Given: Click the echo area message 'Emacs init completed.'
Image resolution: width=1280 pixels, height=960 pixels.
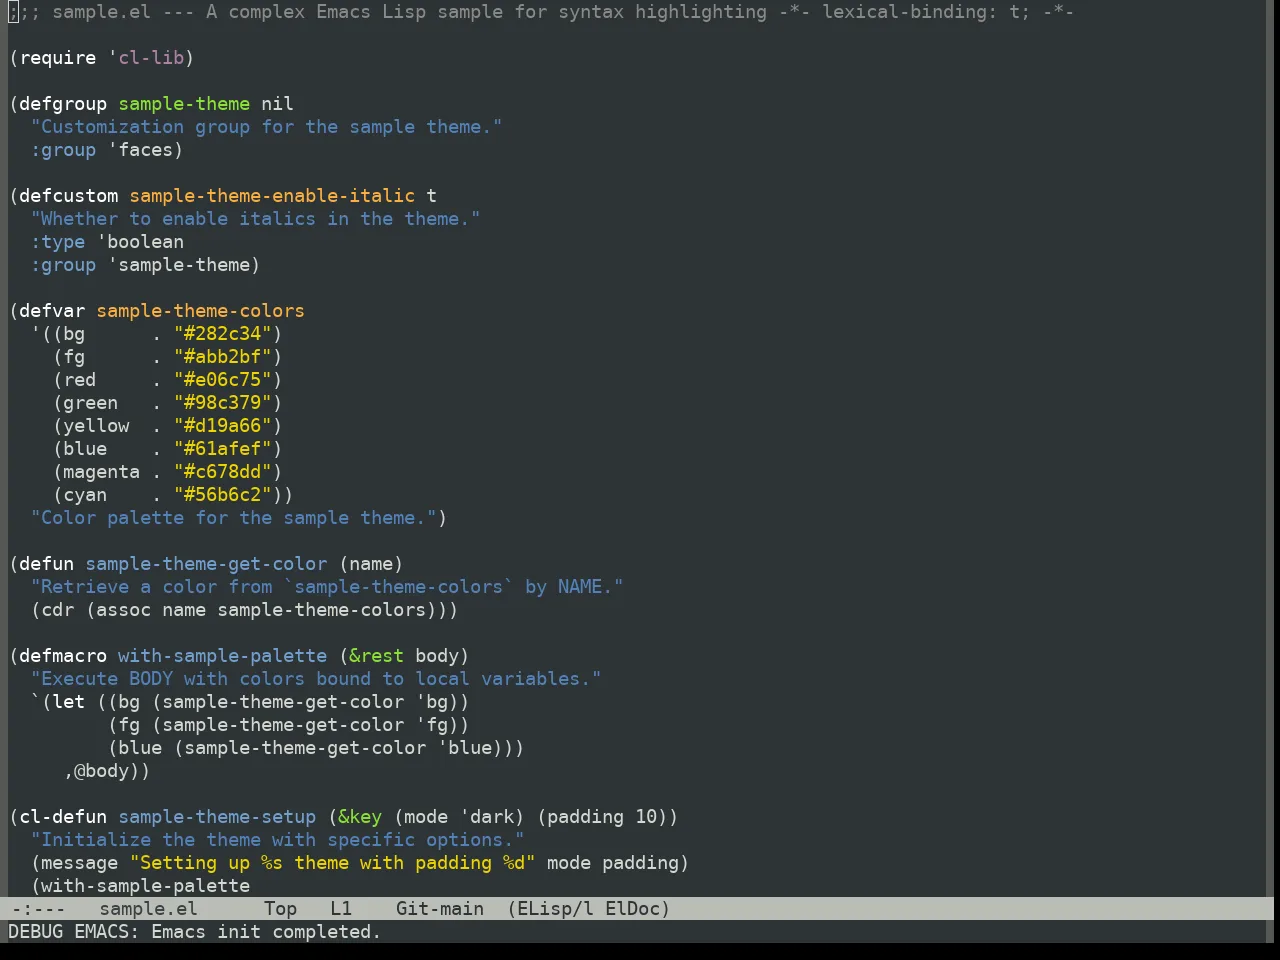Looking at the screenshot, I should (x=266, y=932).
